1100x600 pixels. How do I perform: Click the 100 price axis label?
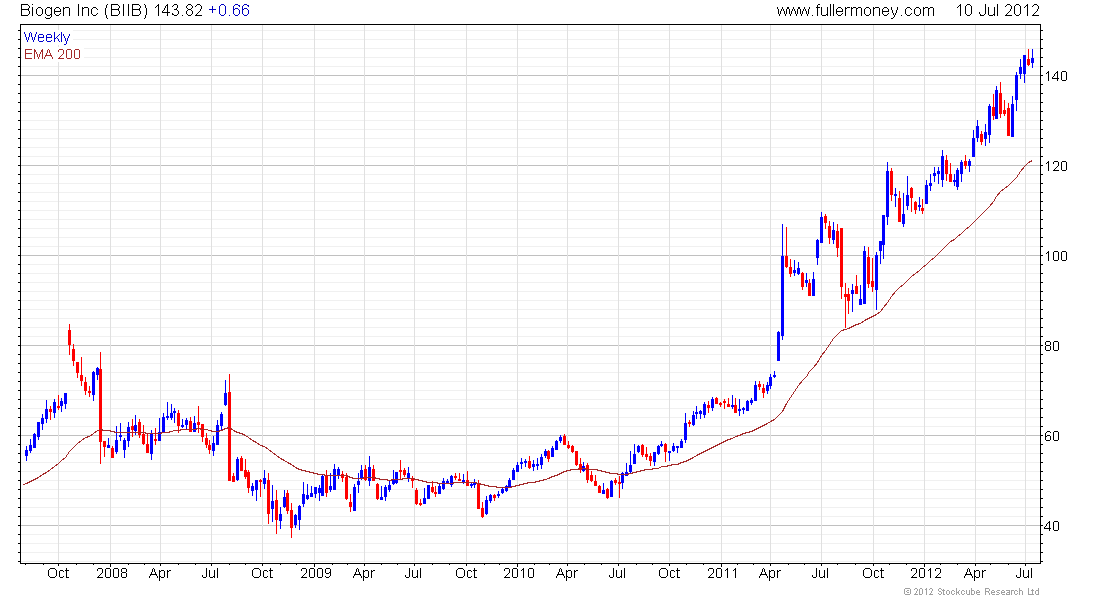coord(1056,255)
